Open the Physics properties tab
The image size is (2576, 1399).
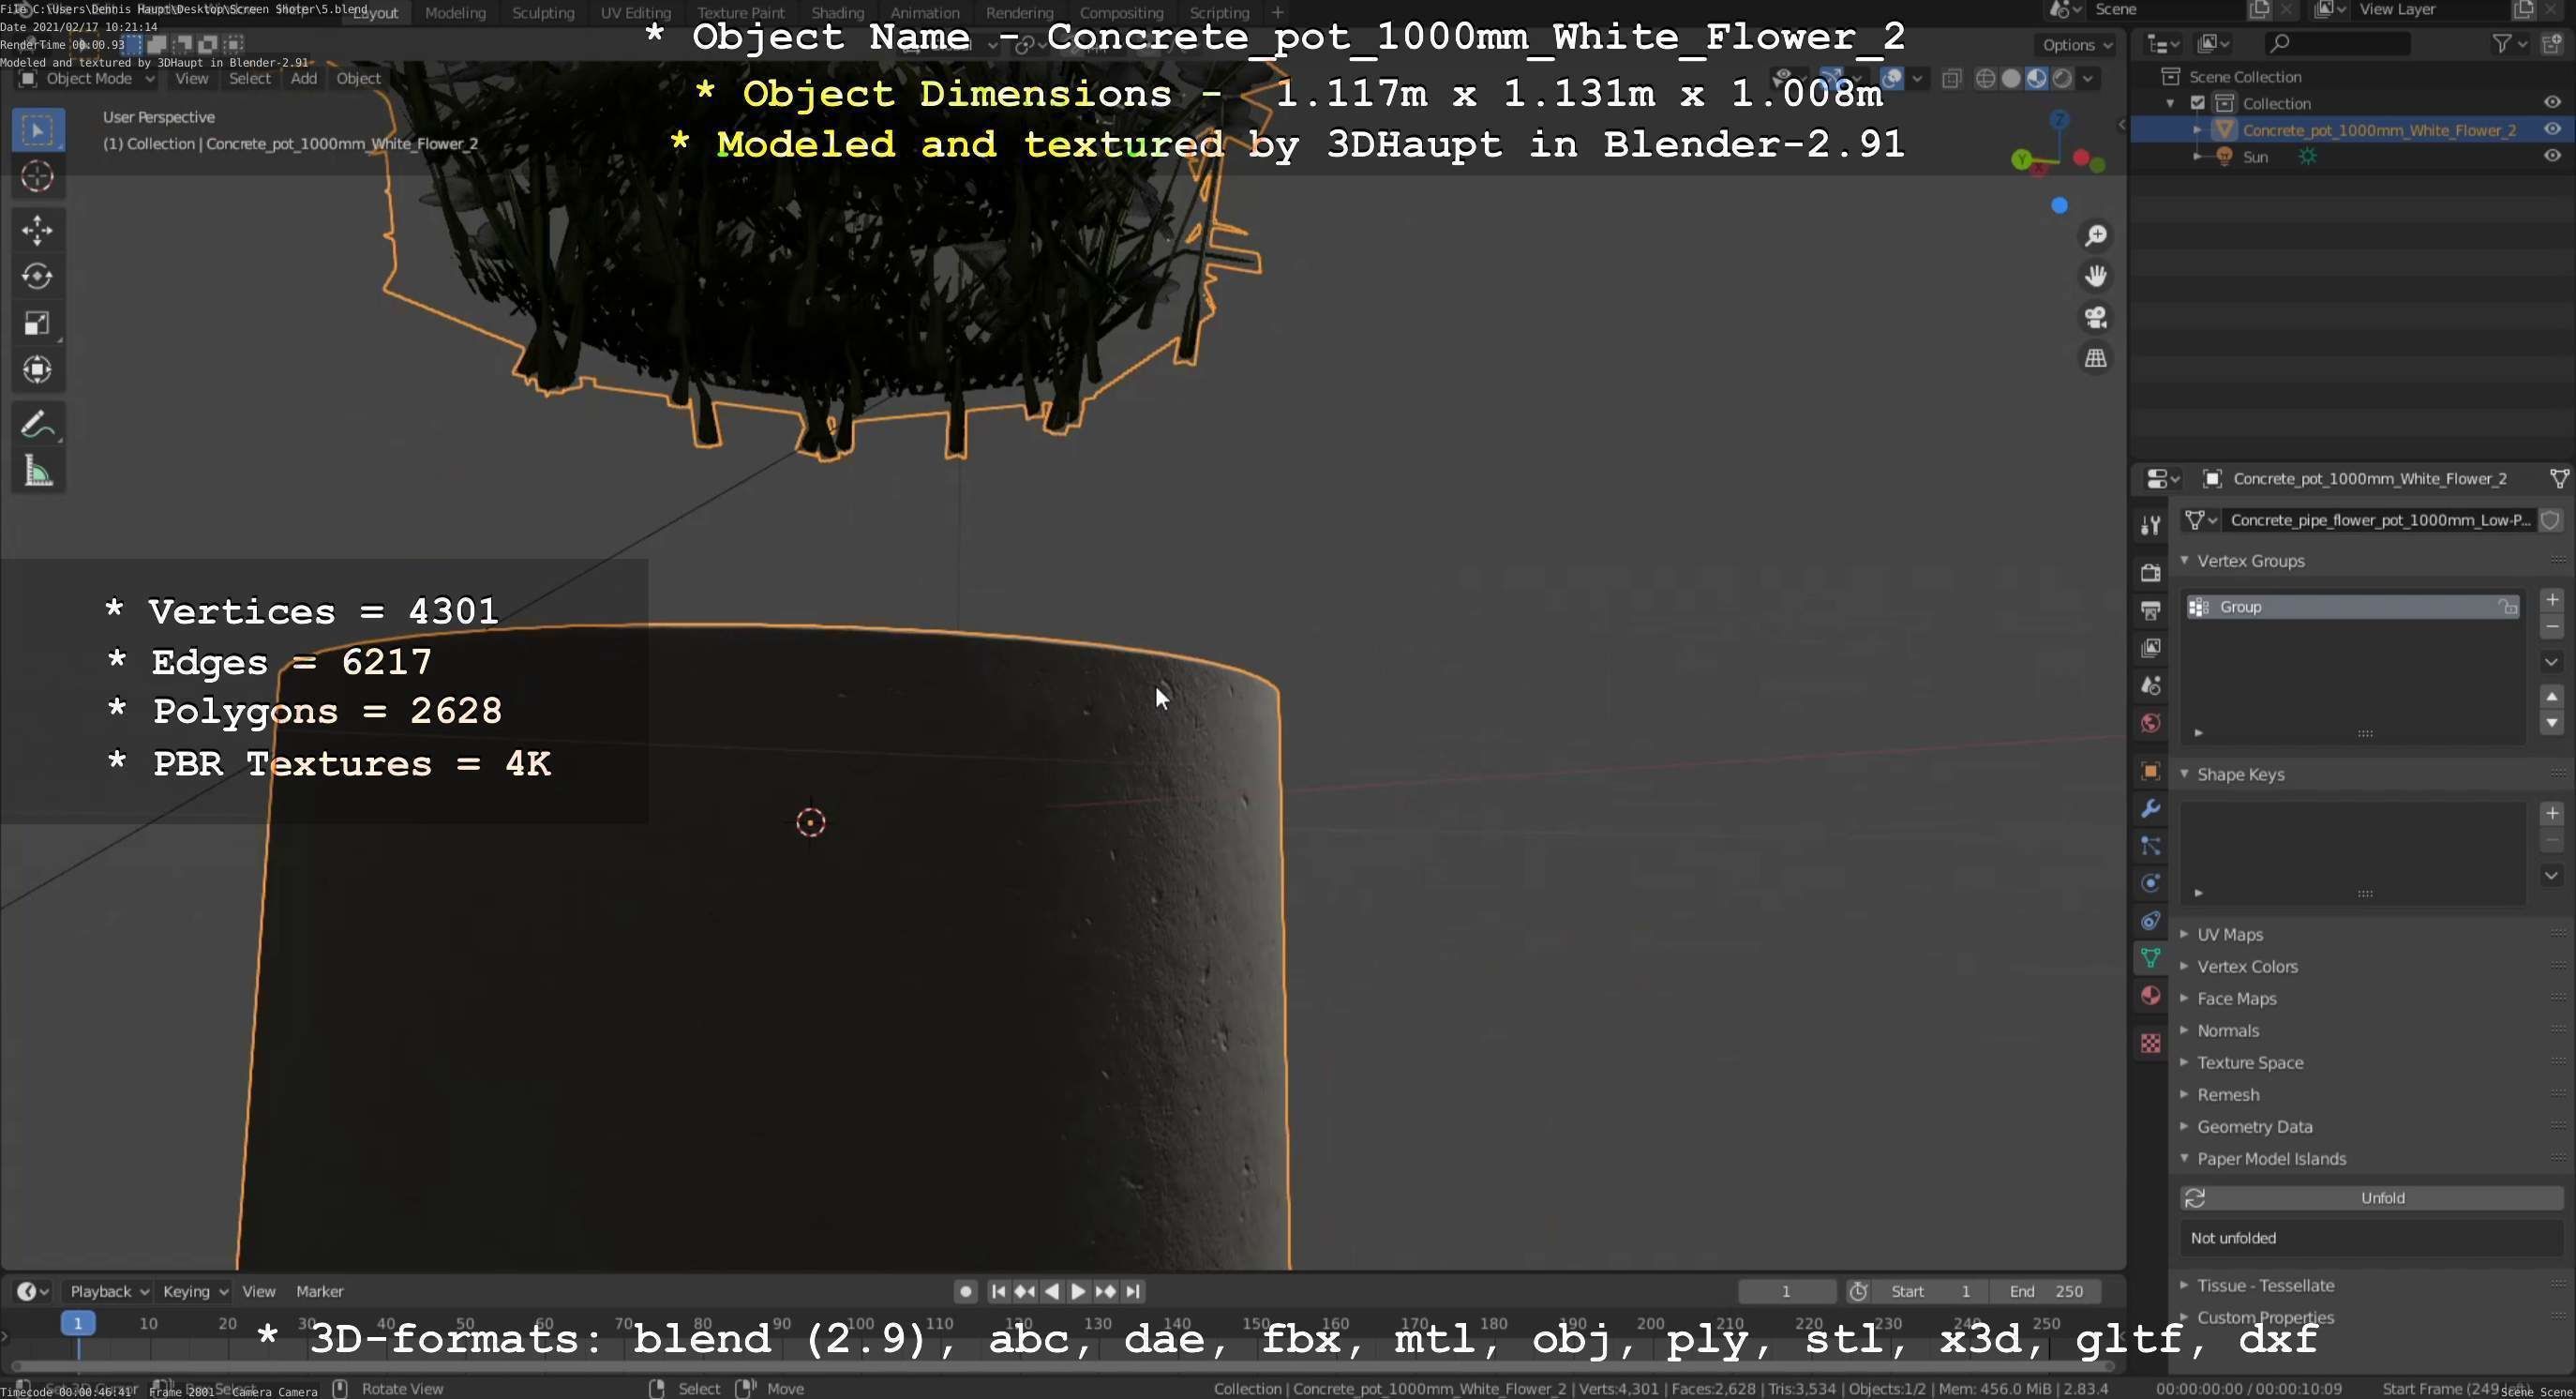coord(2151,883)
